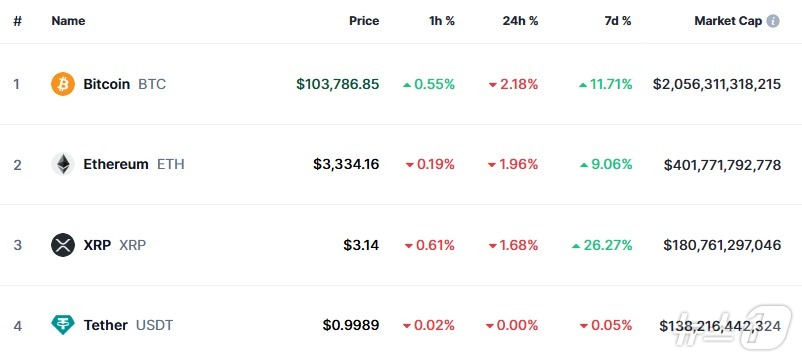Click Bitcoin's green 1h up arrow
Viewport: 802px width, 362px height.
(407, 85)
